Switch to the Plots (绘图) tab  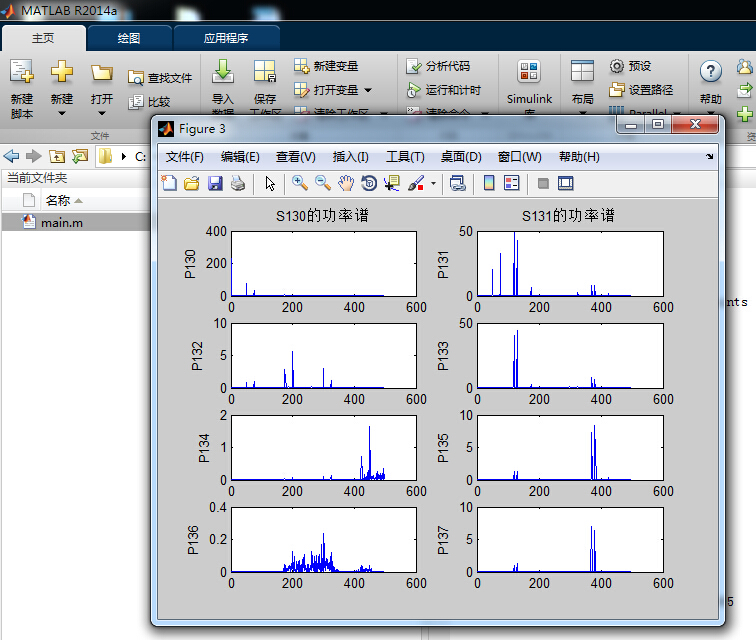coord(129,38)
